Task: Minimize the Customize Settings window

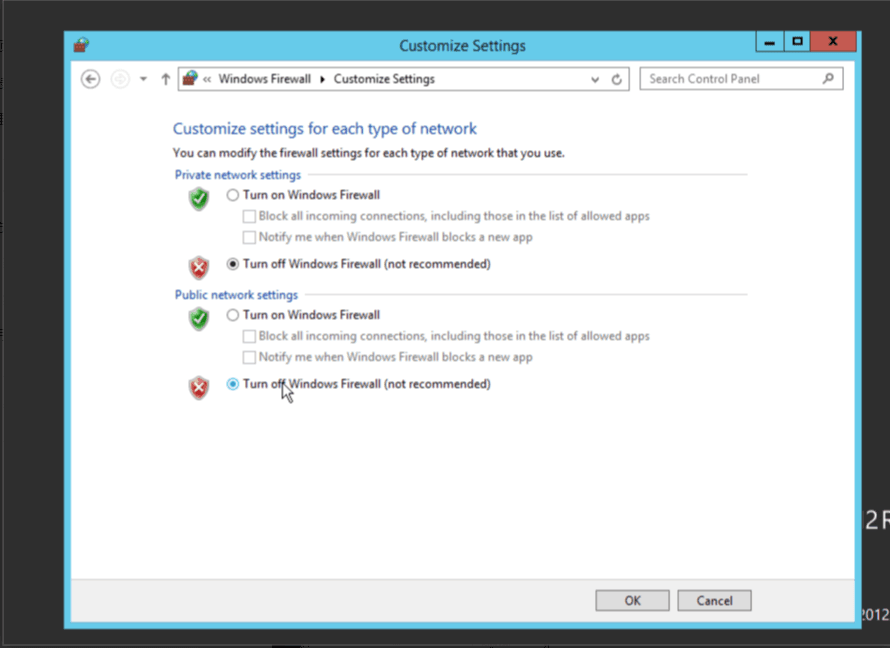Action: point(770,41)
